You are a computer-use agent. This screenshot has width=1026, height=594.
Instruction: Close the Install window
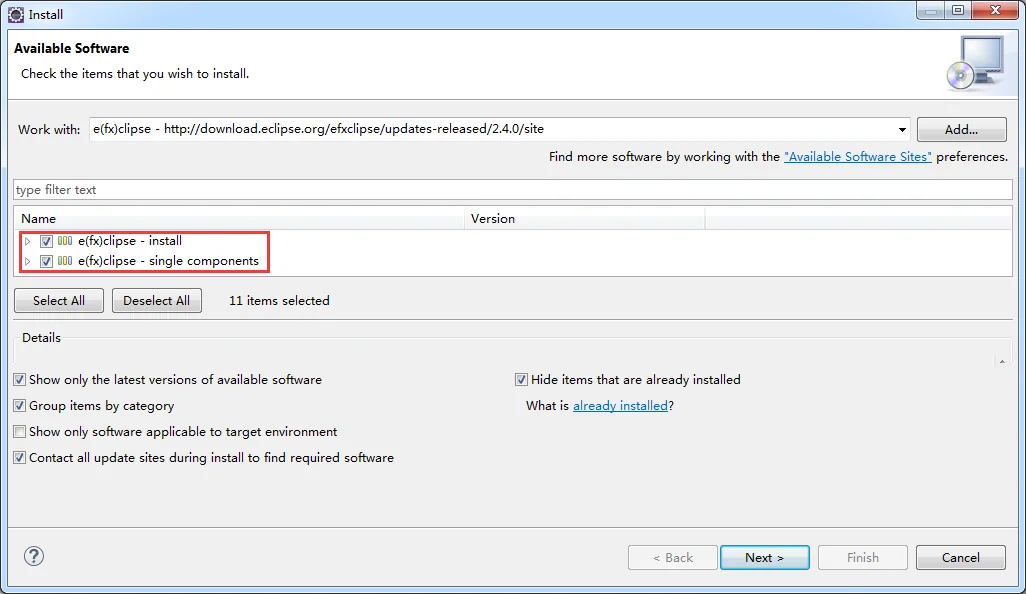point(995,10)
